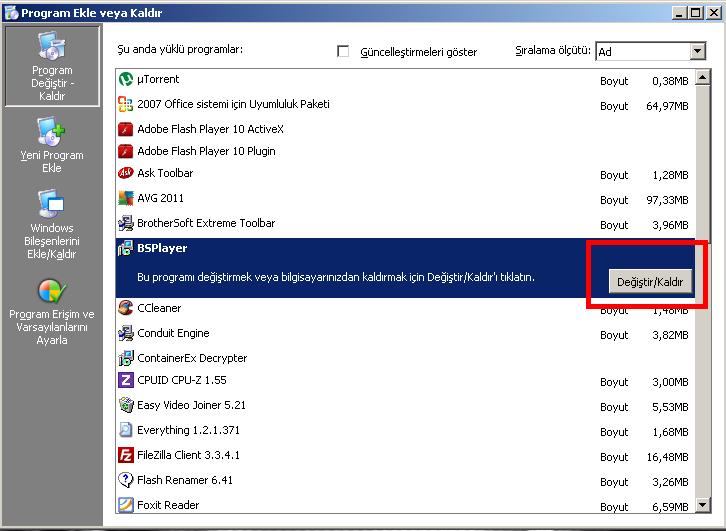The image size is (726, 531).
Task: Open Program Değiştir - Kaldır sidebar section
Action: (52, 66)
